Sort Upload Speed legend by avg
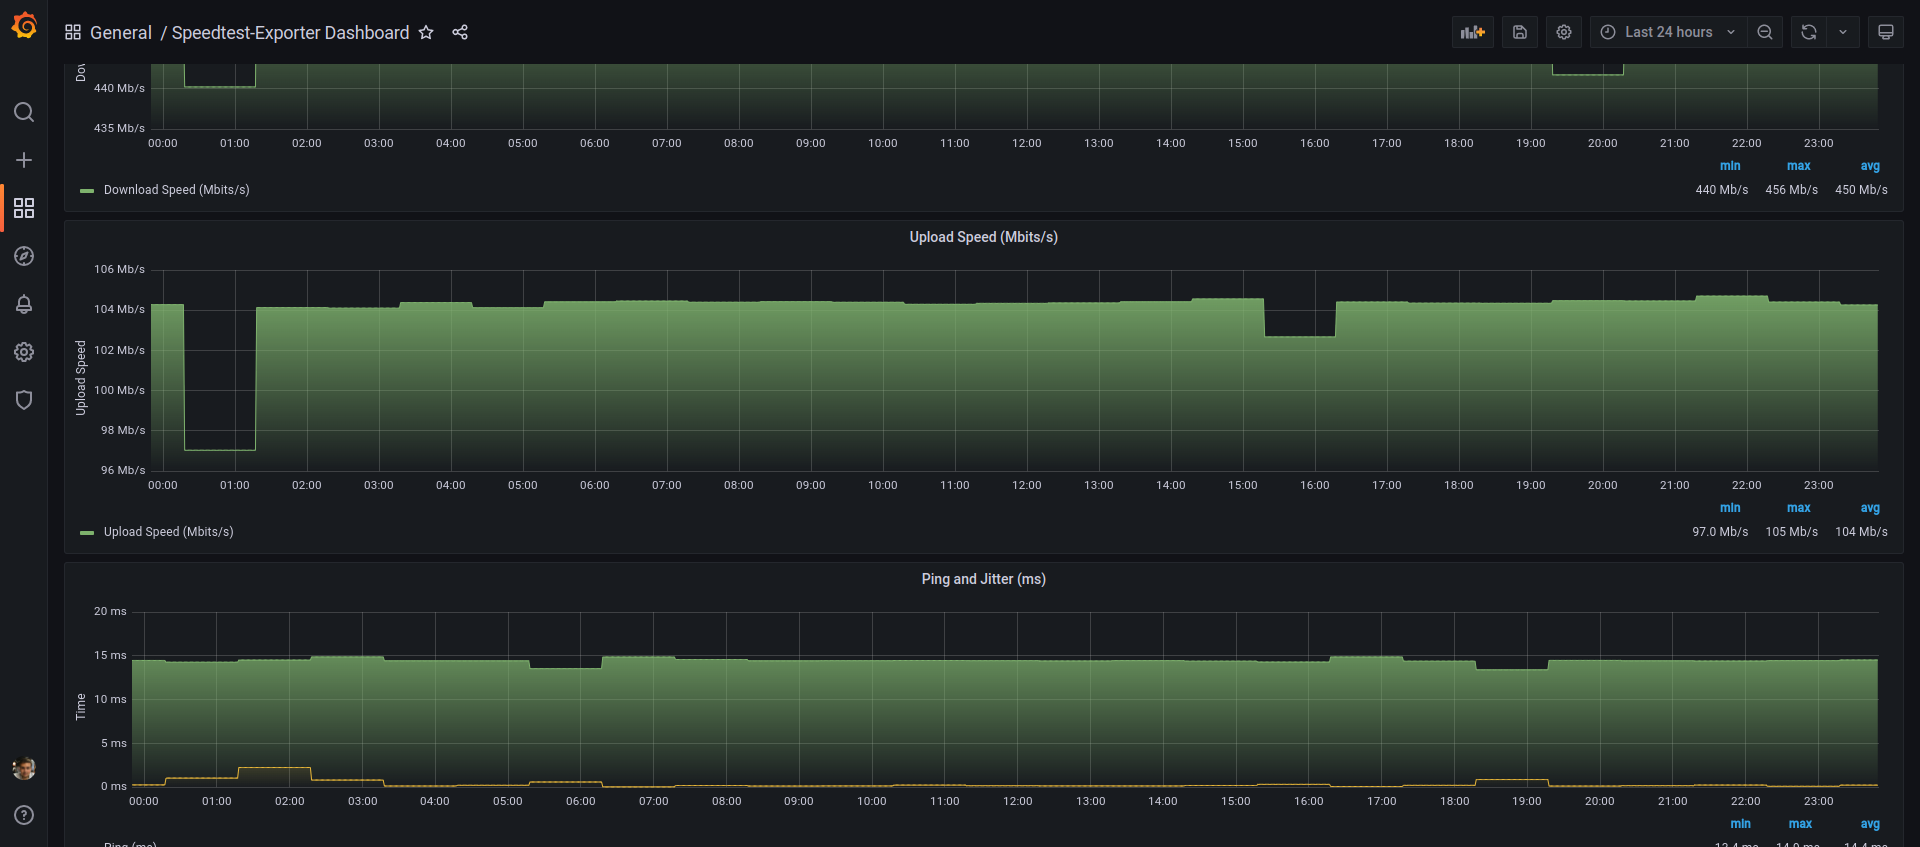The image size is (1920, 847). tap(1870, 508)
